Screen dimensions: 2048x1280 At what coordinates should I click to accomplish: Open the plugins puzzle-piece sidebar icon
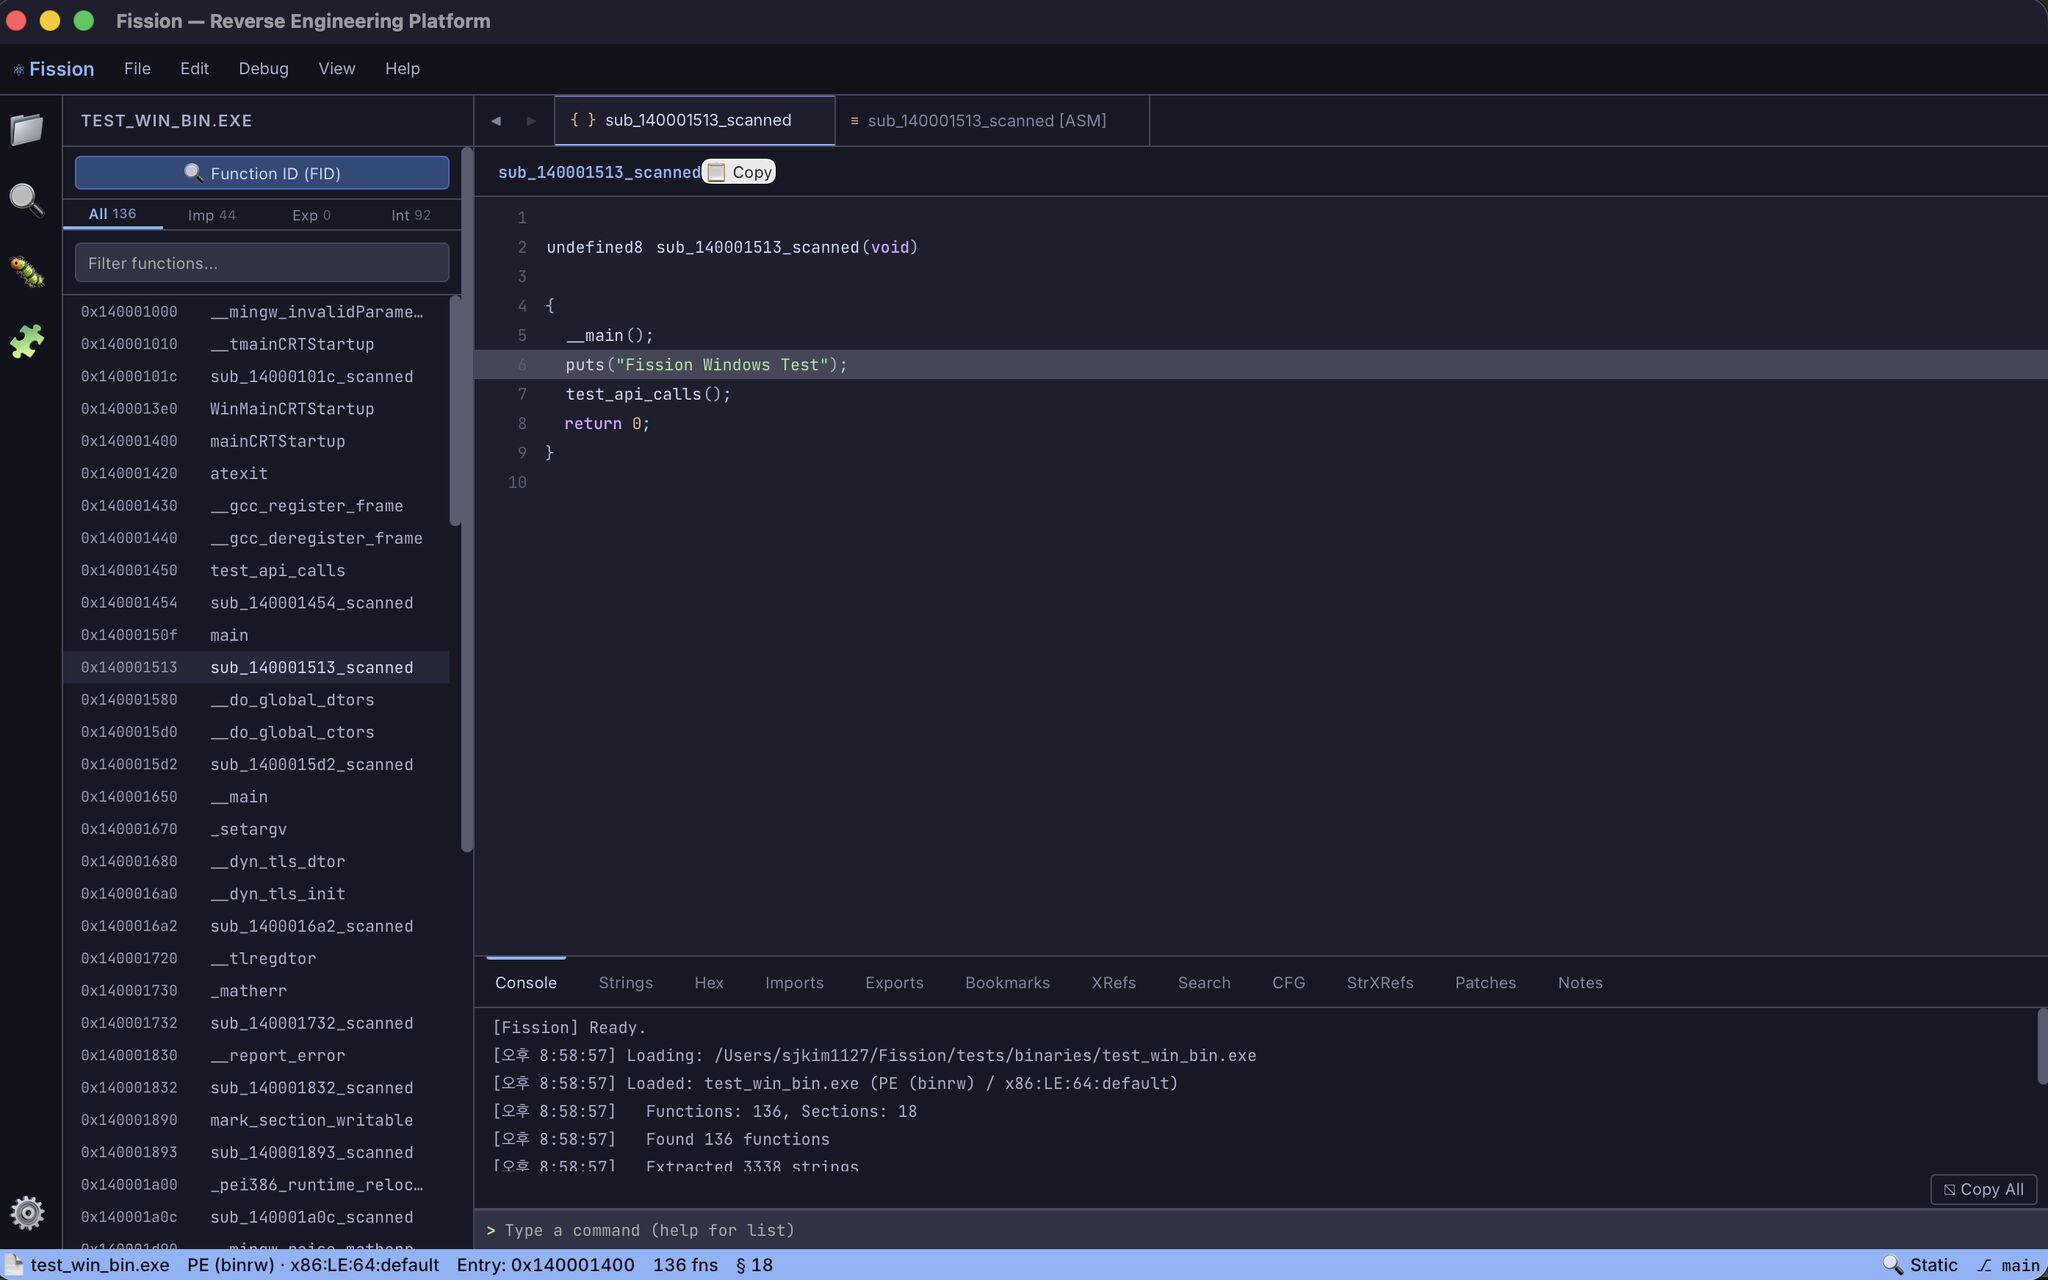(x=27, y=342)
